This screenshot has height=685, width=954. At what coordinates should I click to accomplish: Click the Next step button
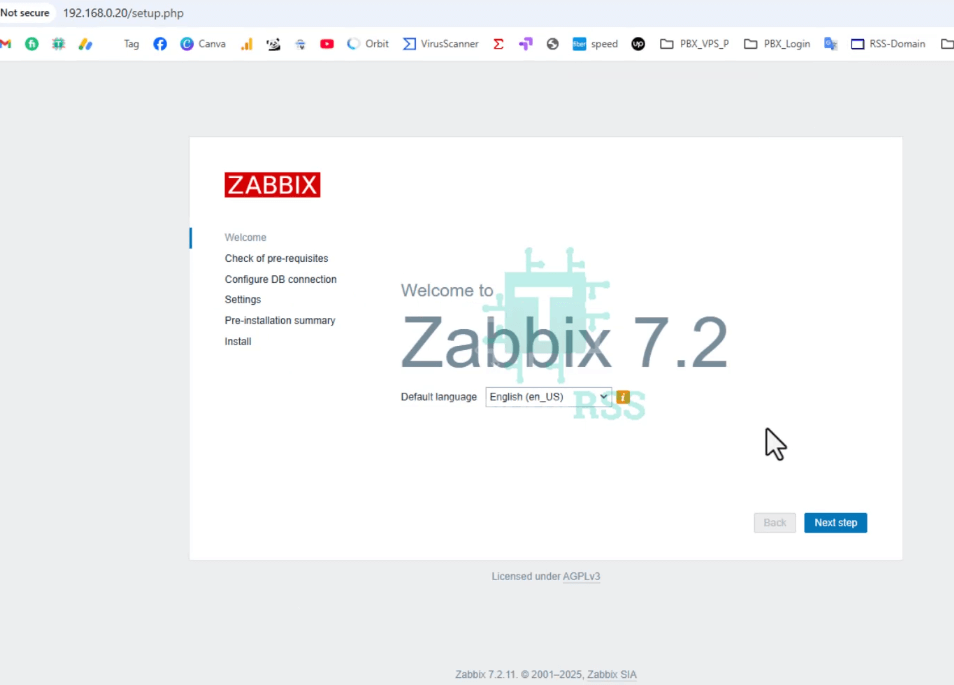pyautogui.click(x=835, y=522)
